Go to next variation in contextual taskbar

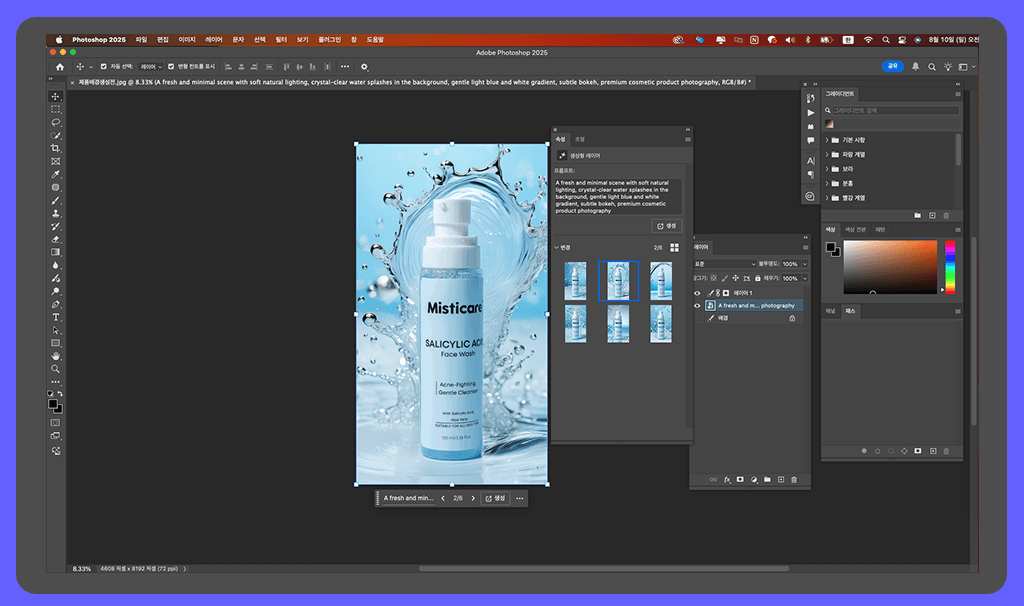click(x=473, y=498)
